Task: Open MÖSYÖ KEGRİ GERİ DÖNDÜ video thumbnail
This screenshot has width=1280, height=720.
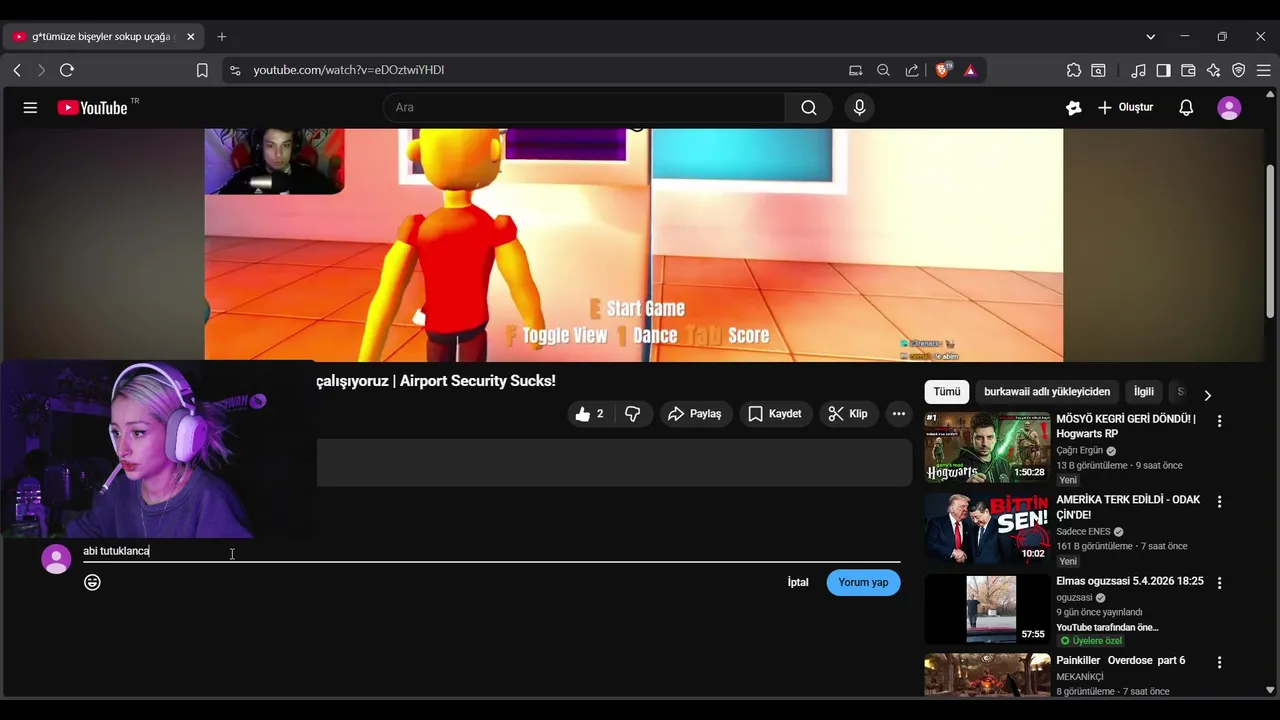Action: 987,447
